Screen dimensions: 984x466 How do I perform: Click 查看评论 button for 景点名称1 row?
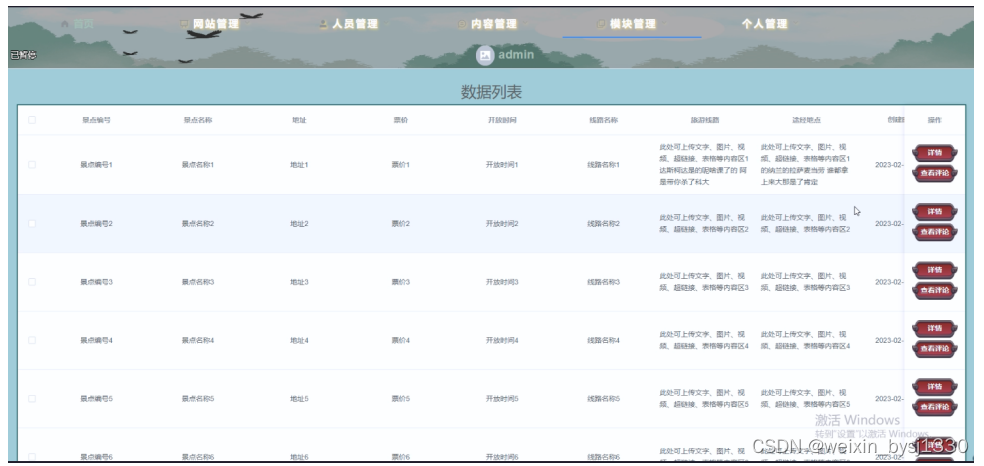pyautogui.click(x=934, y=173)
